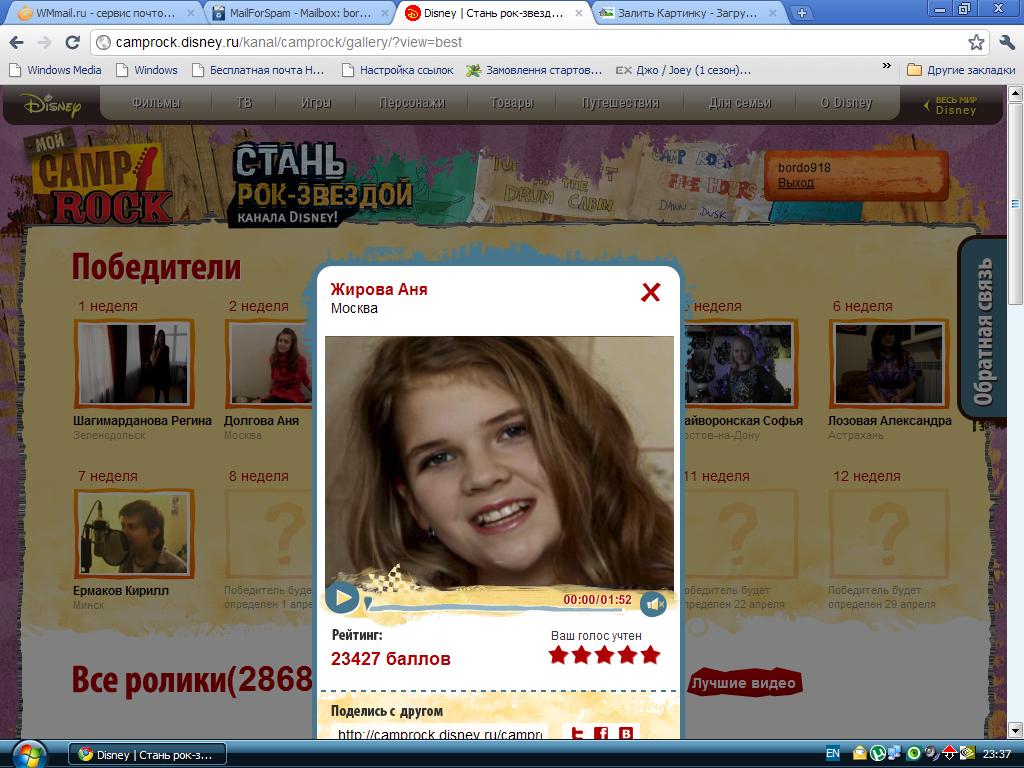1024x768 pixels.
Task: Open the network connections tray icon
Action: [x=893, y=754]
